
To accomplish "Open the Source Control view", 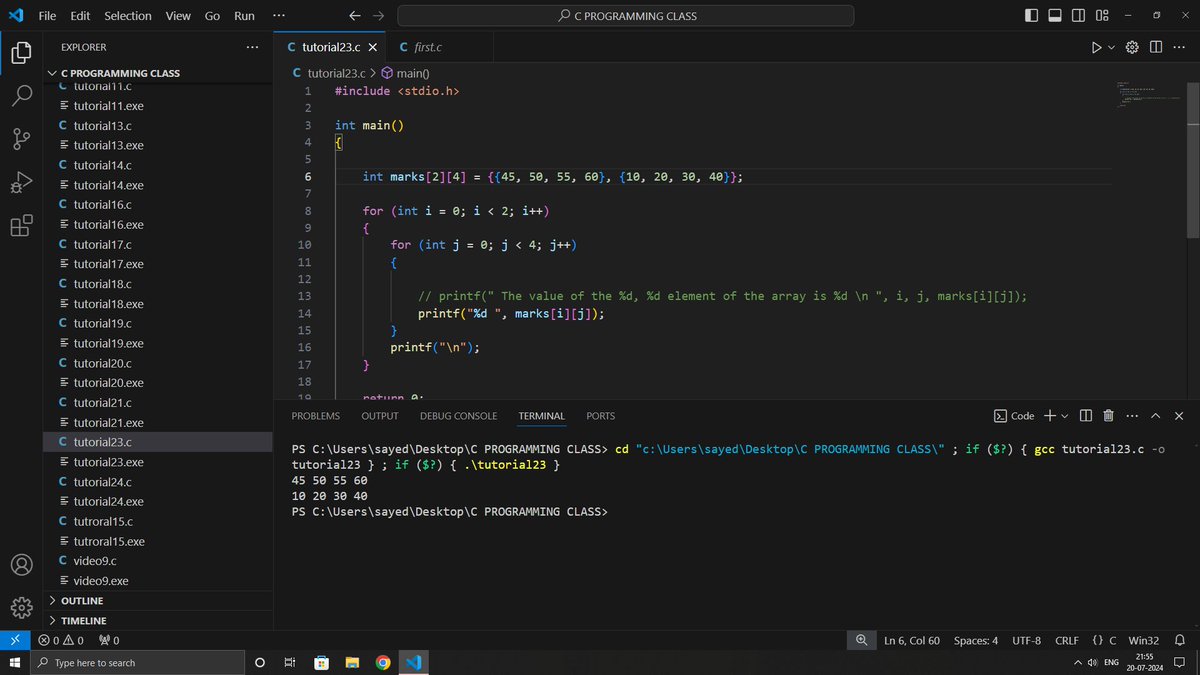I will coord(21,140).
